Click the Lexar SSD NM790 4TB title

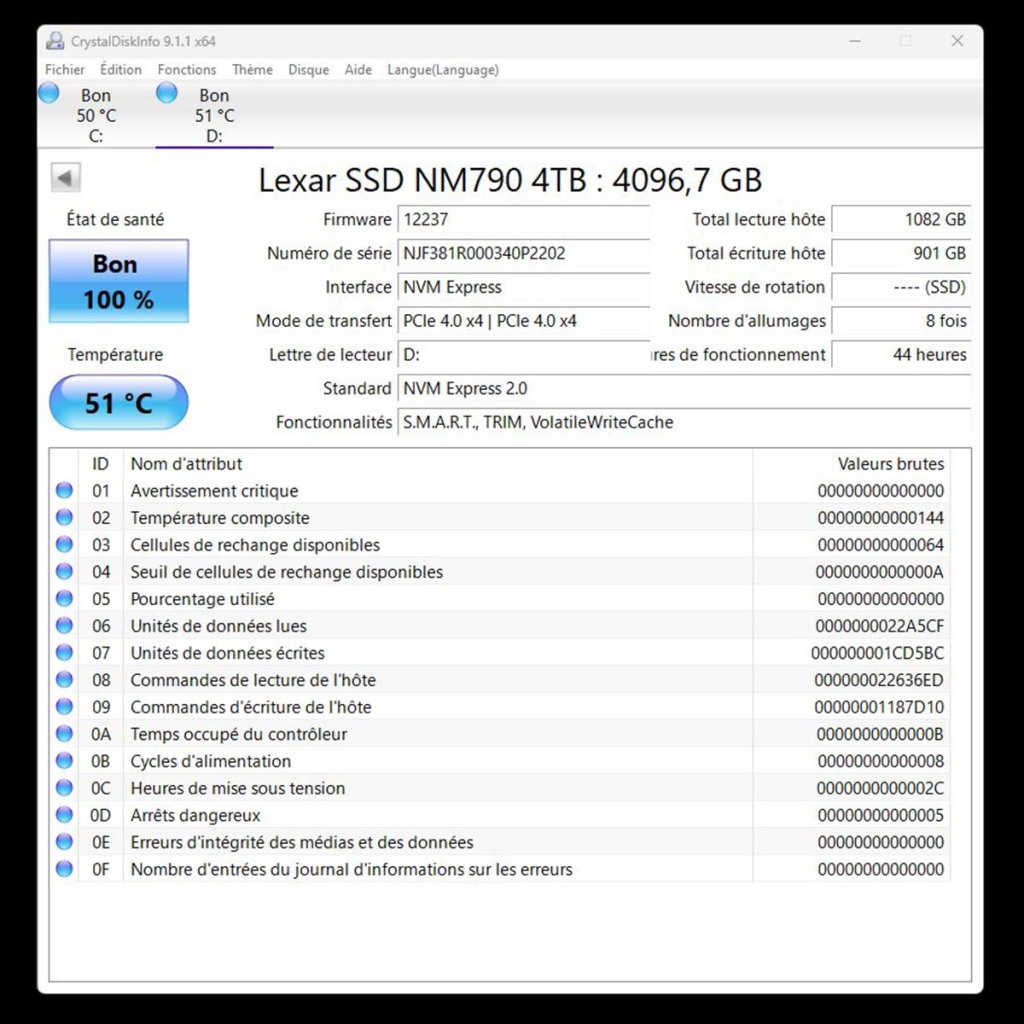[x=510, y=180]
